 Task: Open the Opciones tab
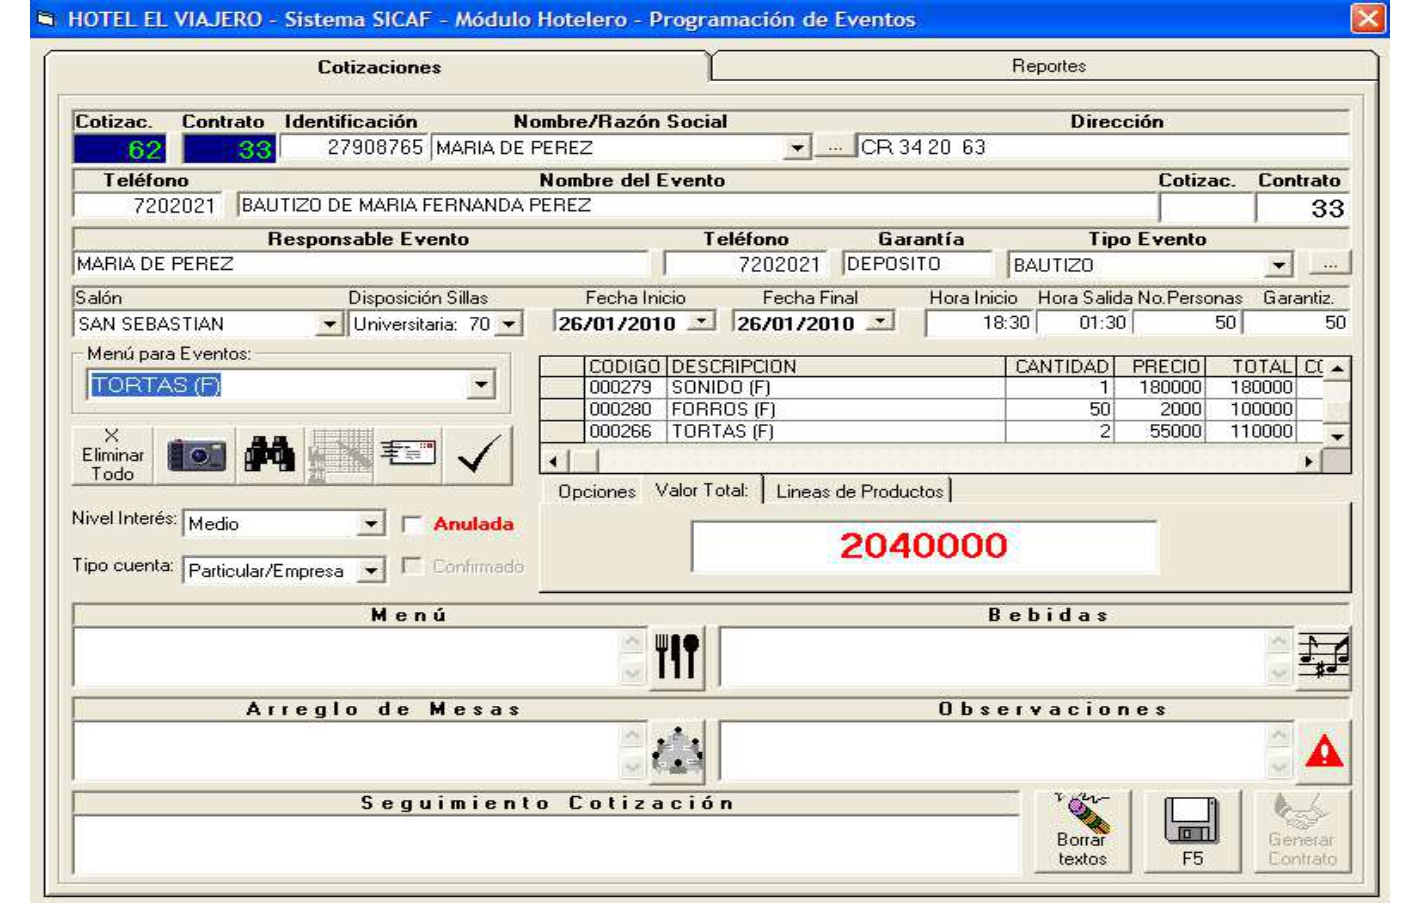596,491
